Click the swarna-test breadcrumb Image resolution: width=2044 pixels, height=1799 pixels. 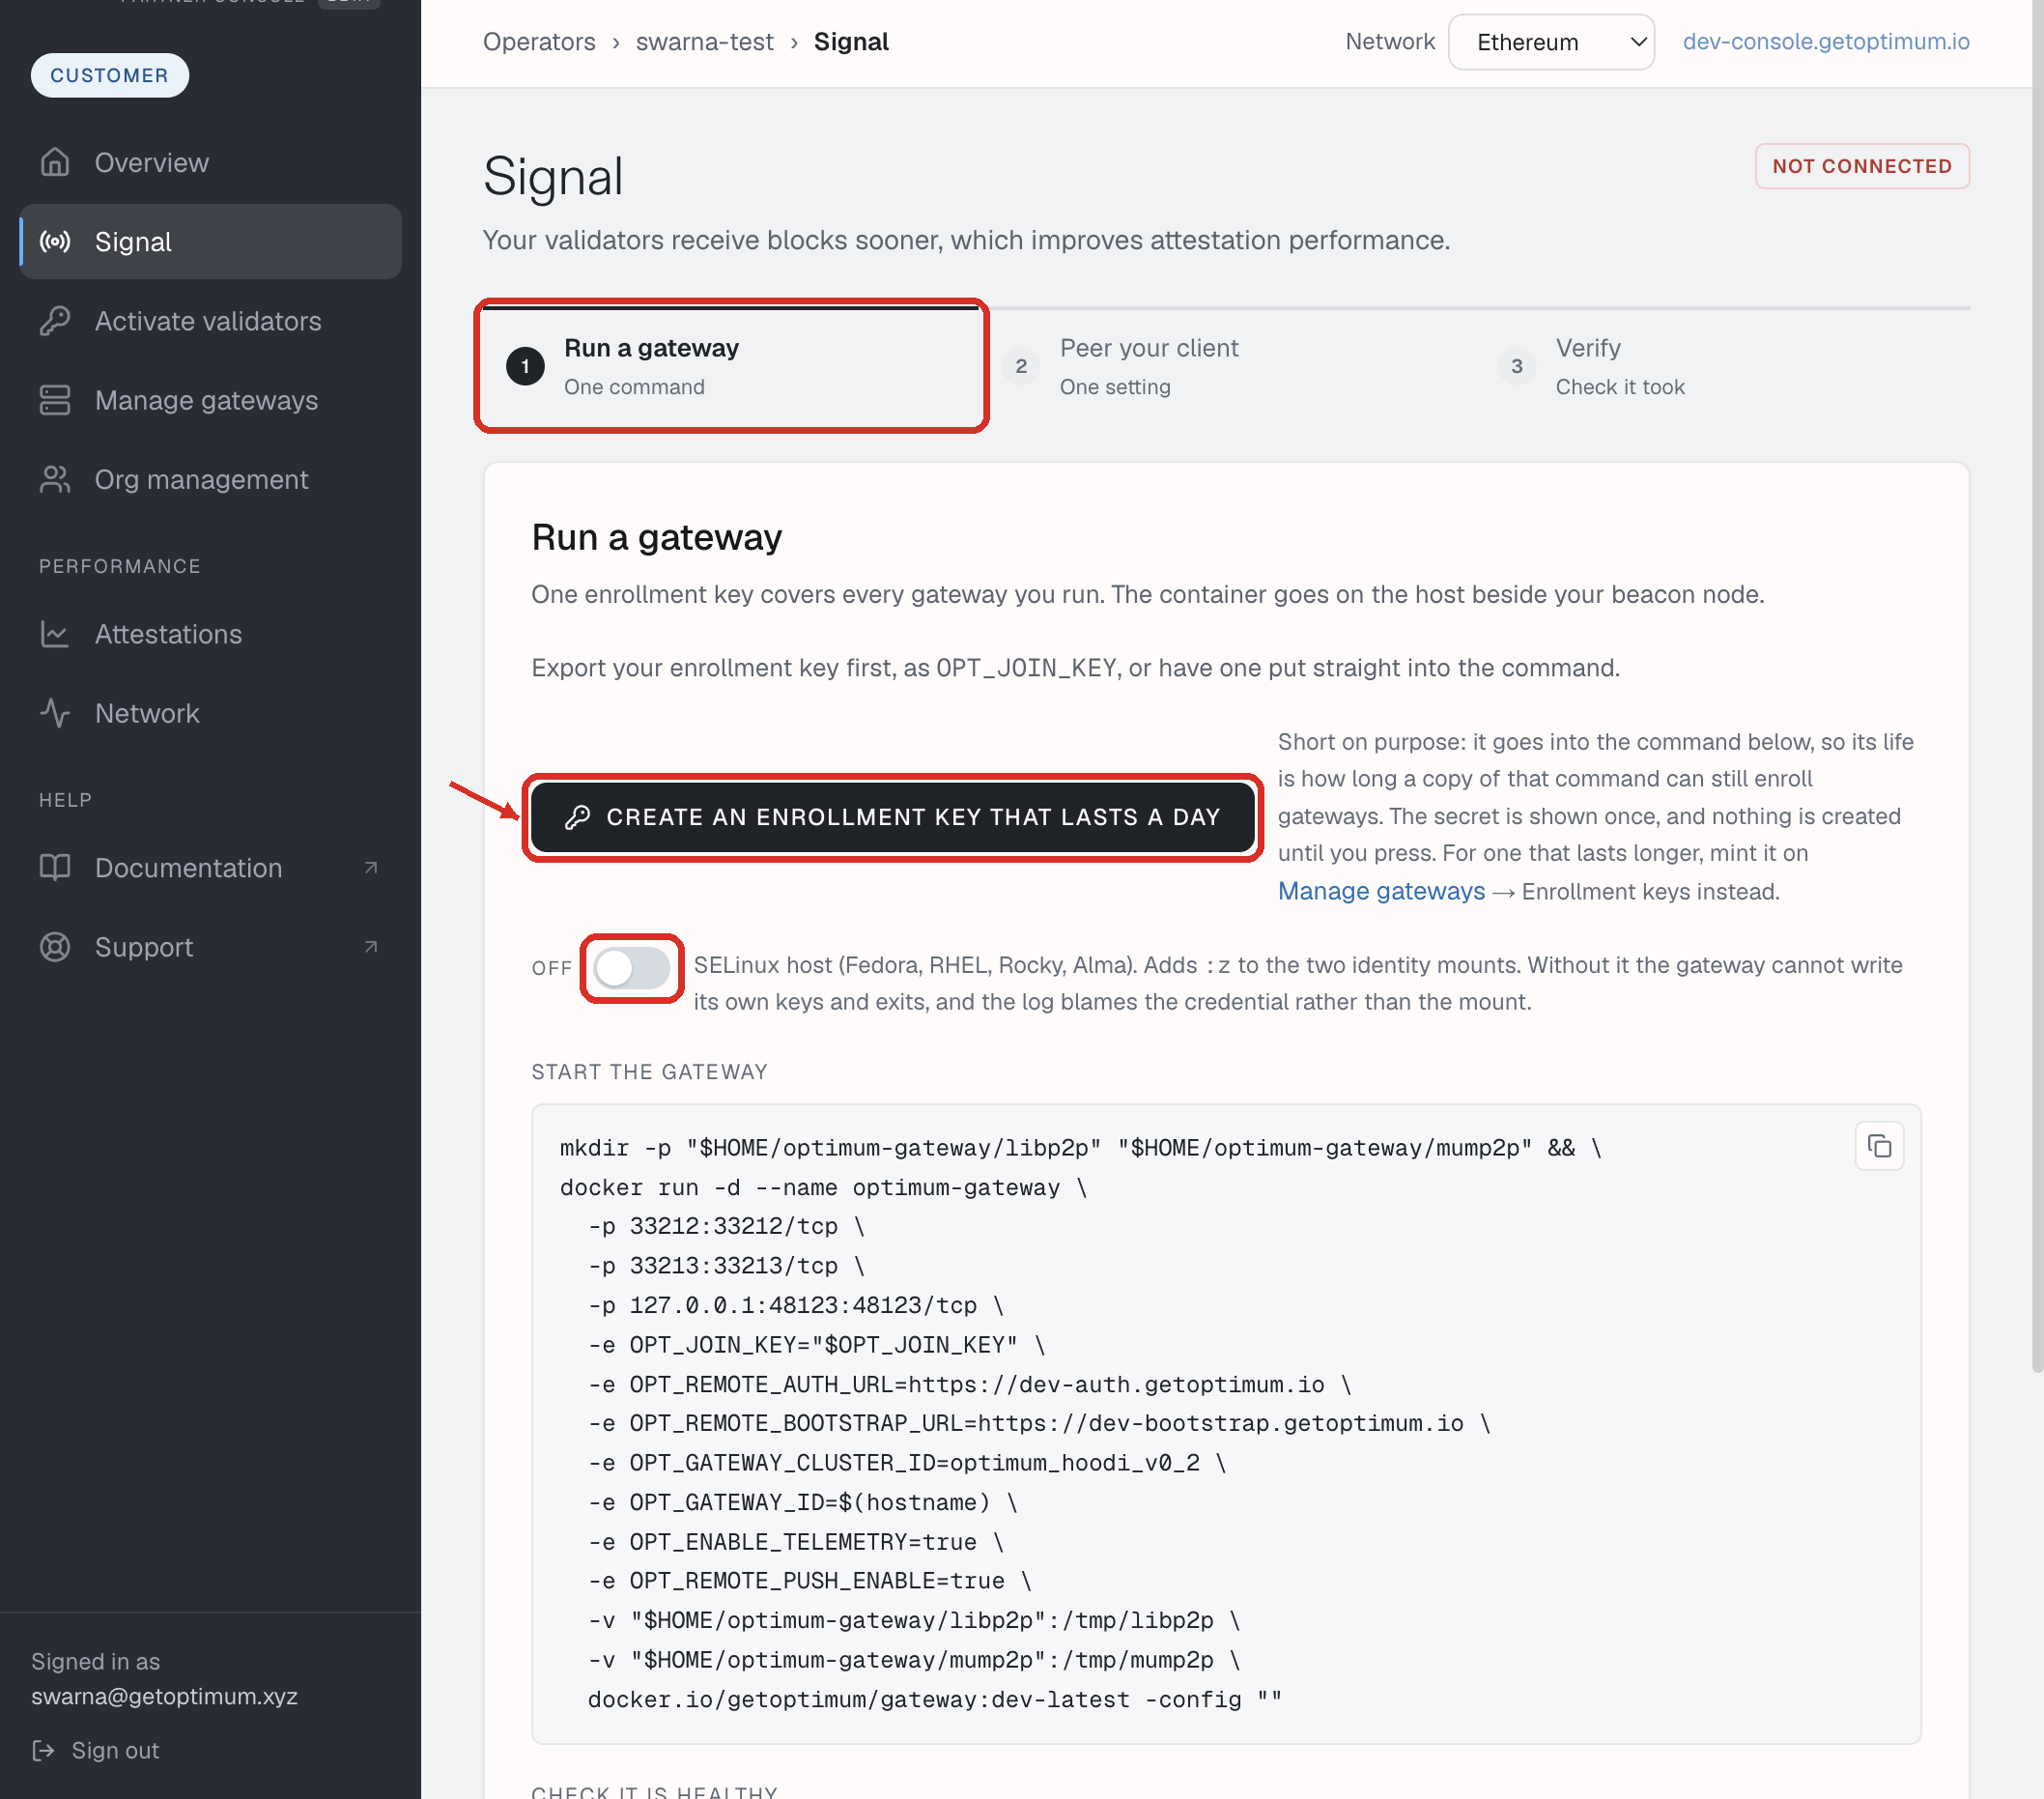704,41
